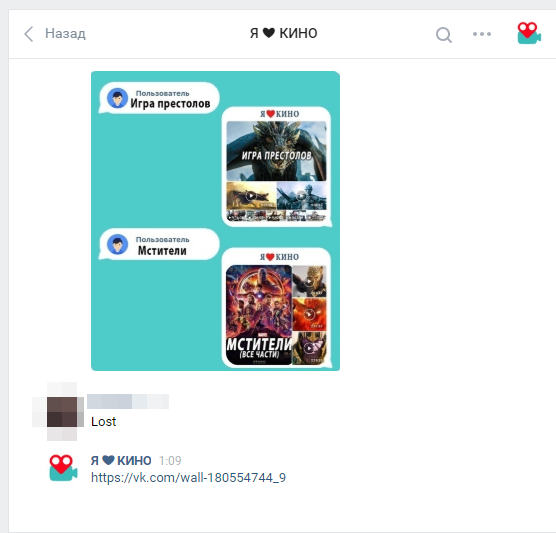
Task: Click the 1:09 message timestamp
Action: click(x=170, y=461)
